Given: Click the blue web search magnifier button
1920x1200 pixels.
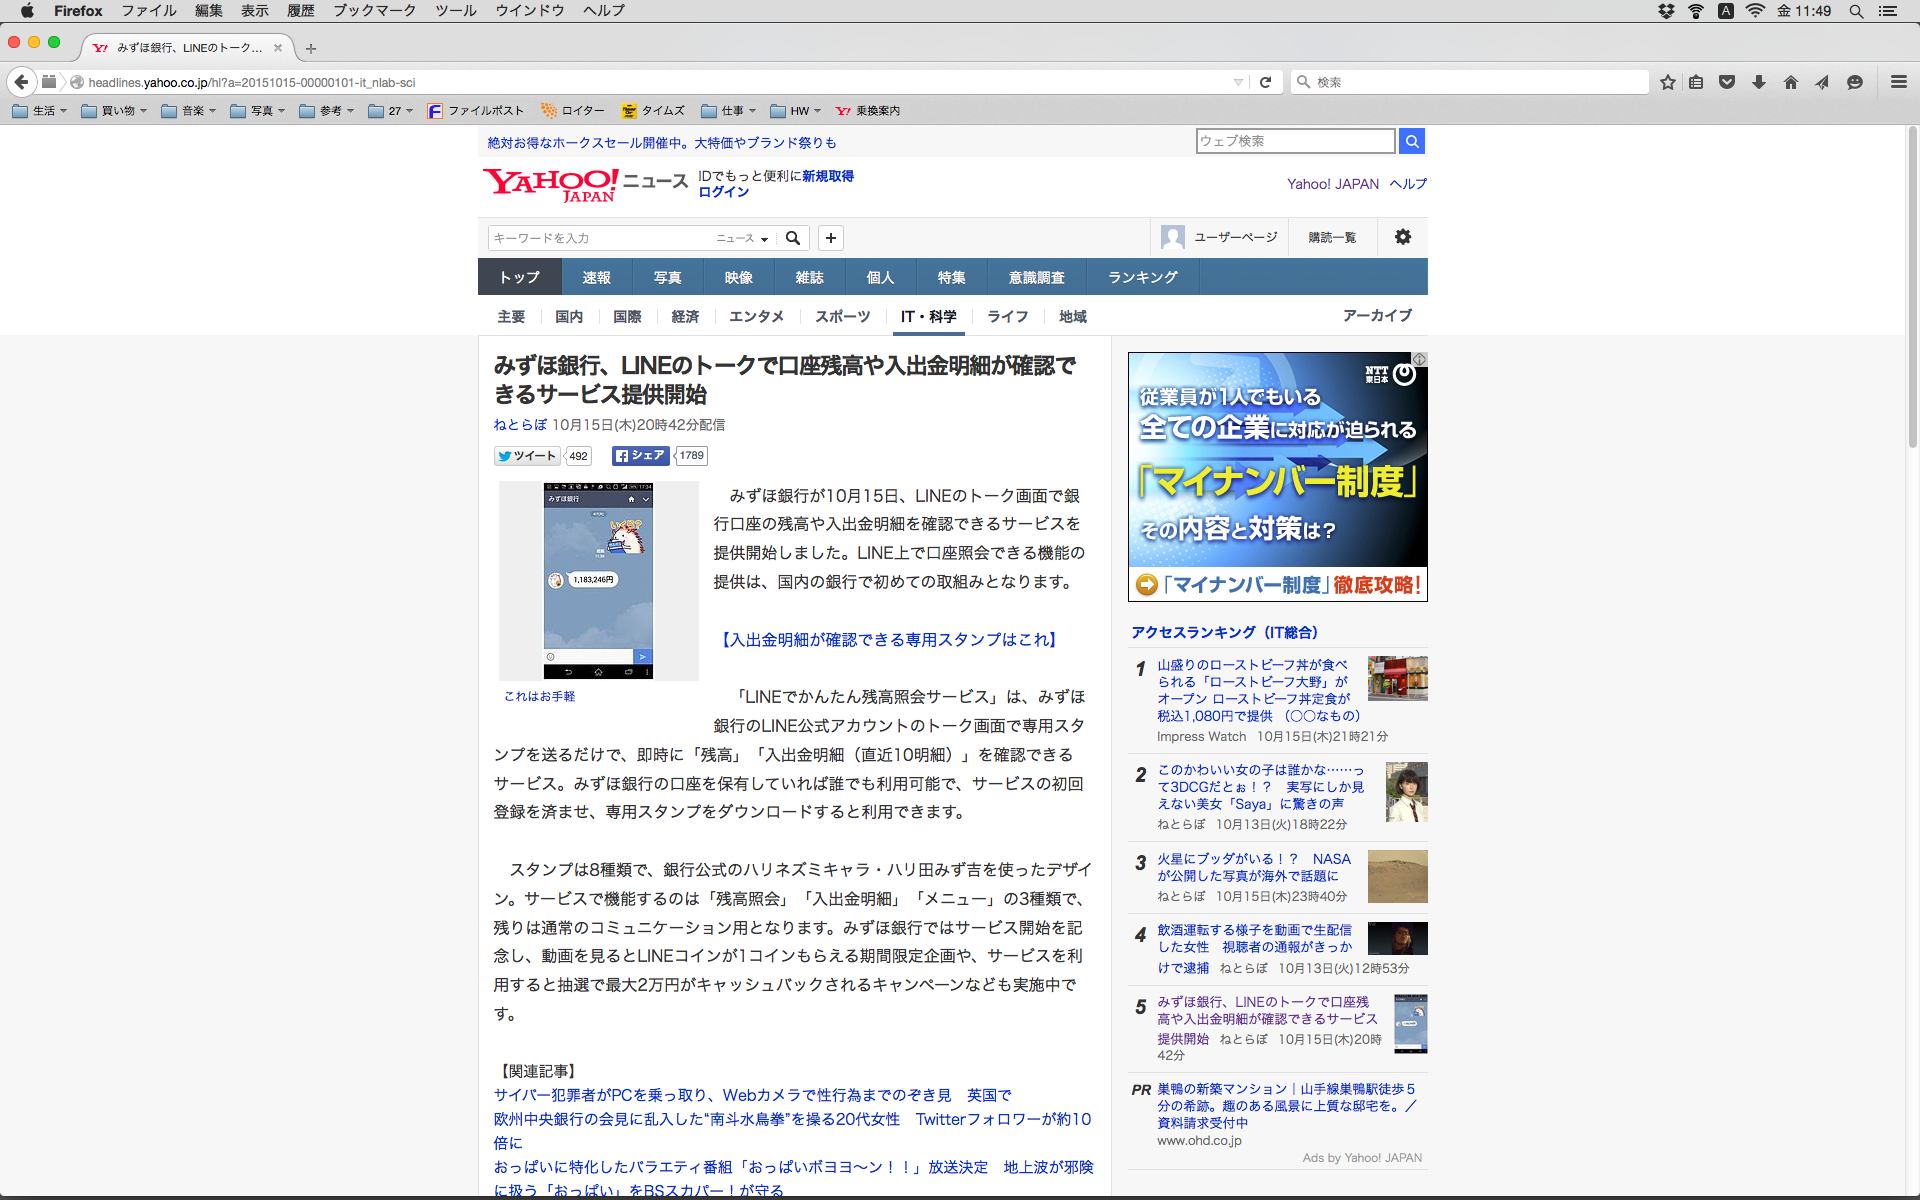Looking at the screenshot, I should point(1411,141).
